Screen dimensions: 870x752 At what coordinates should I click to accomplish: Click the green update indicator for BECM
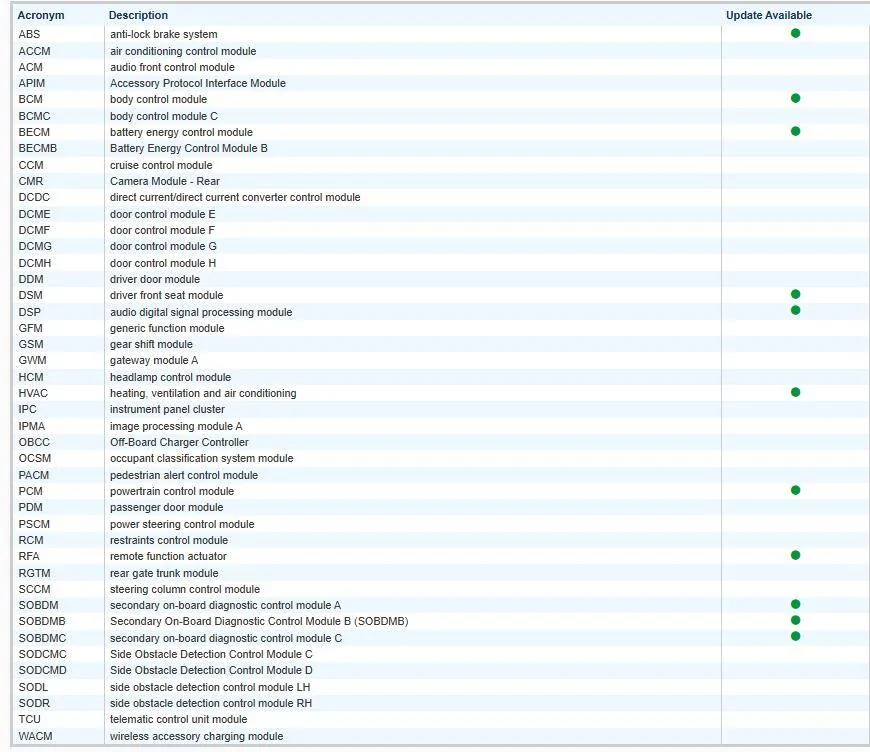[x=795, y=131]
